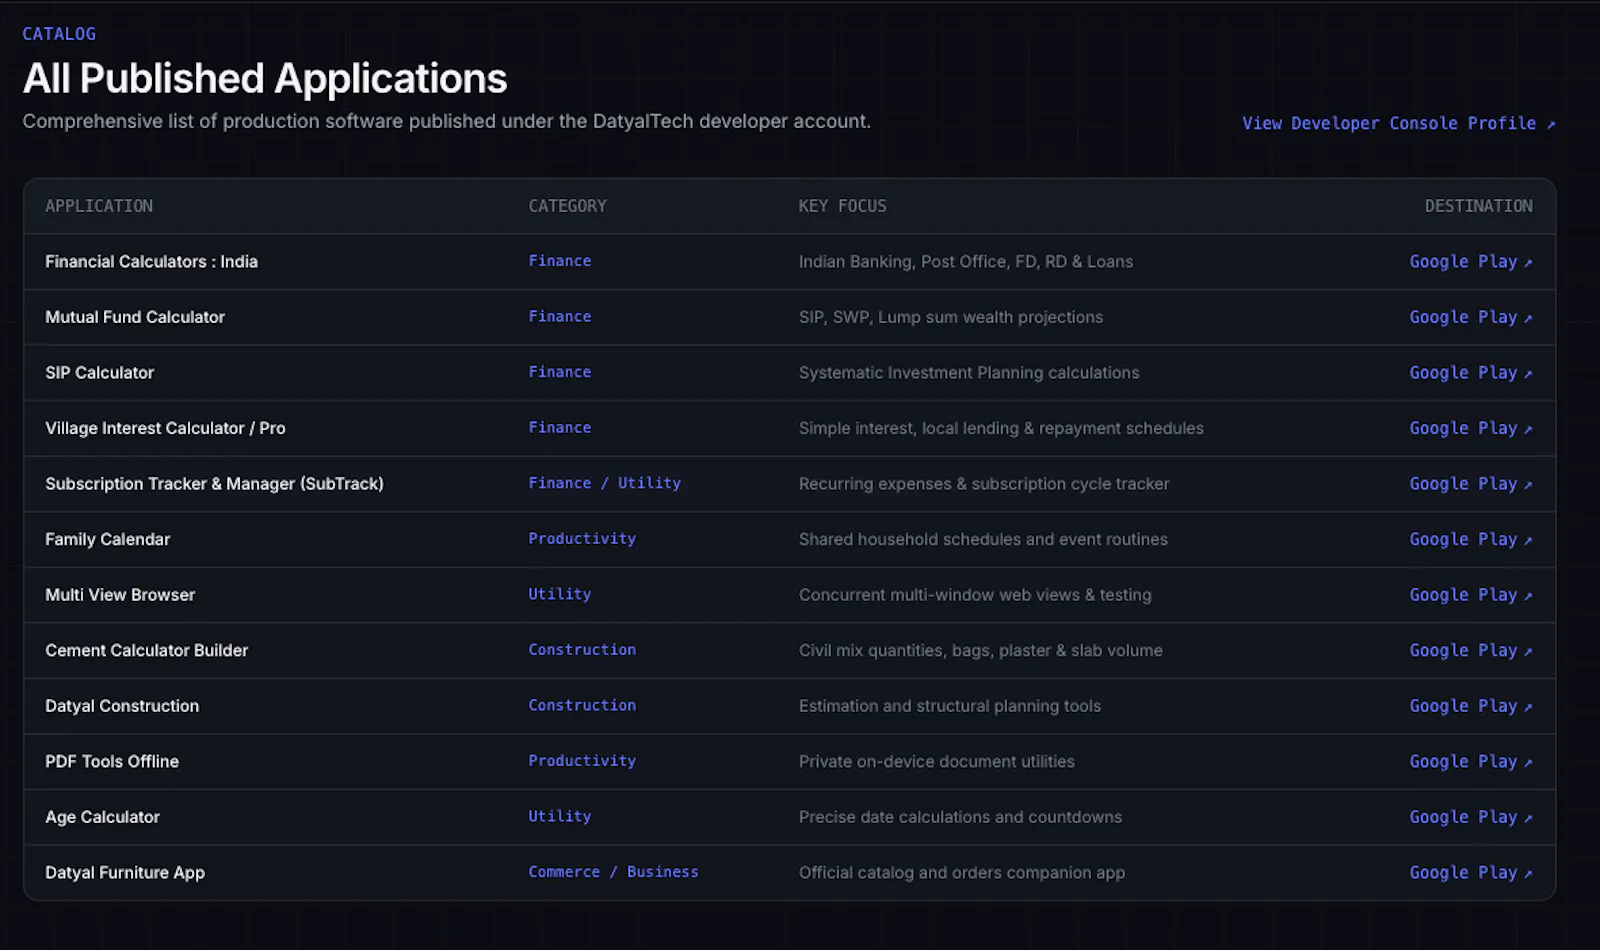The image size is (1600, 950).
Task: Open Google Play link for Age Calculator
Action: click(x=1471, y=816)
